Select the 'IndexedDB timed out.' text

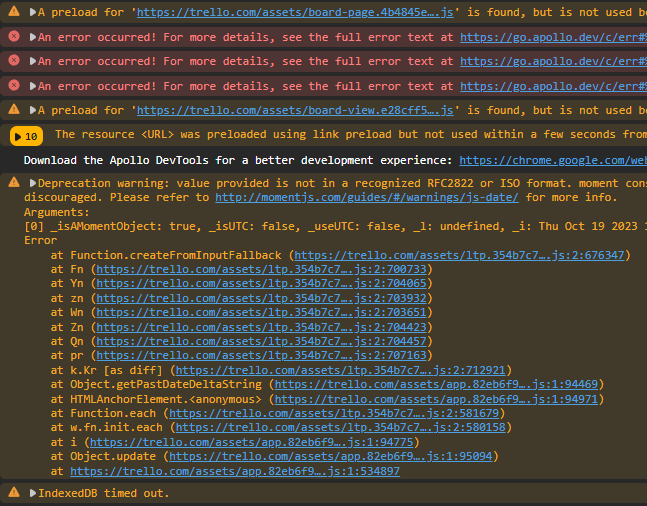(x=104, y=493)
